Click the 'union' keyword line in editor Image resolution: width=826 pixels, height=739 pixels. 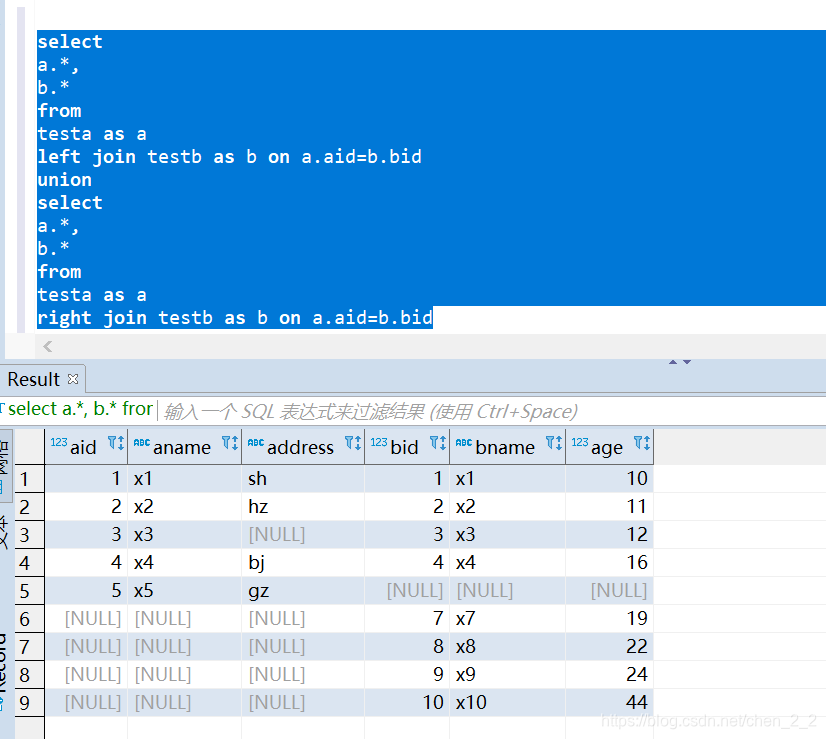pos(65,180)
